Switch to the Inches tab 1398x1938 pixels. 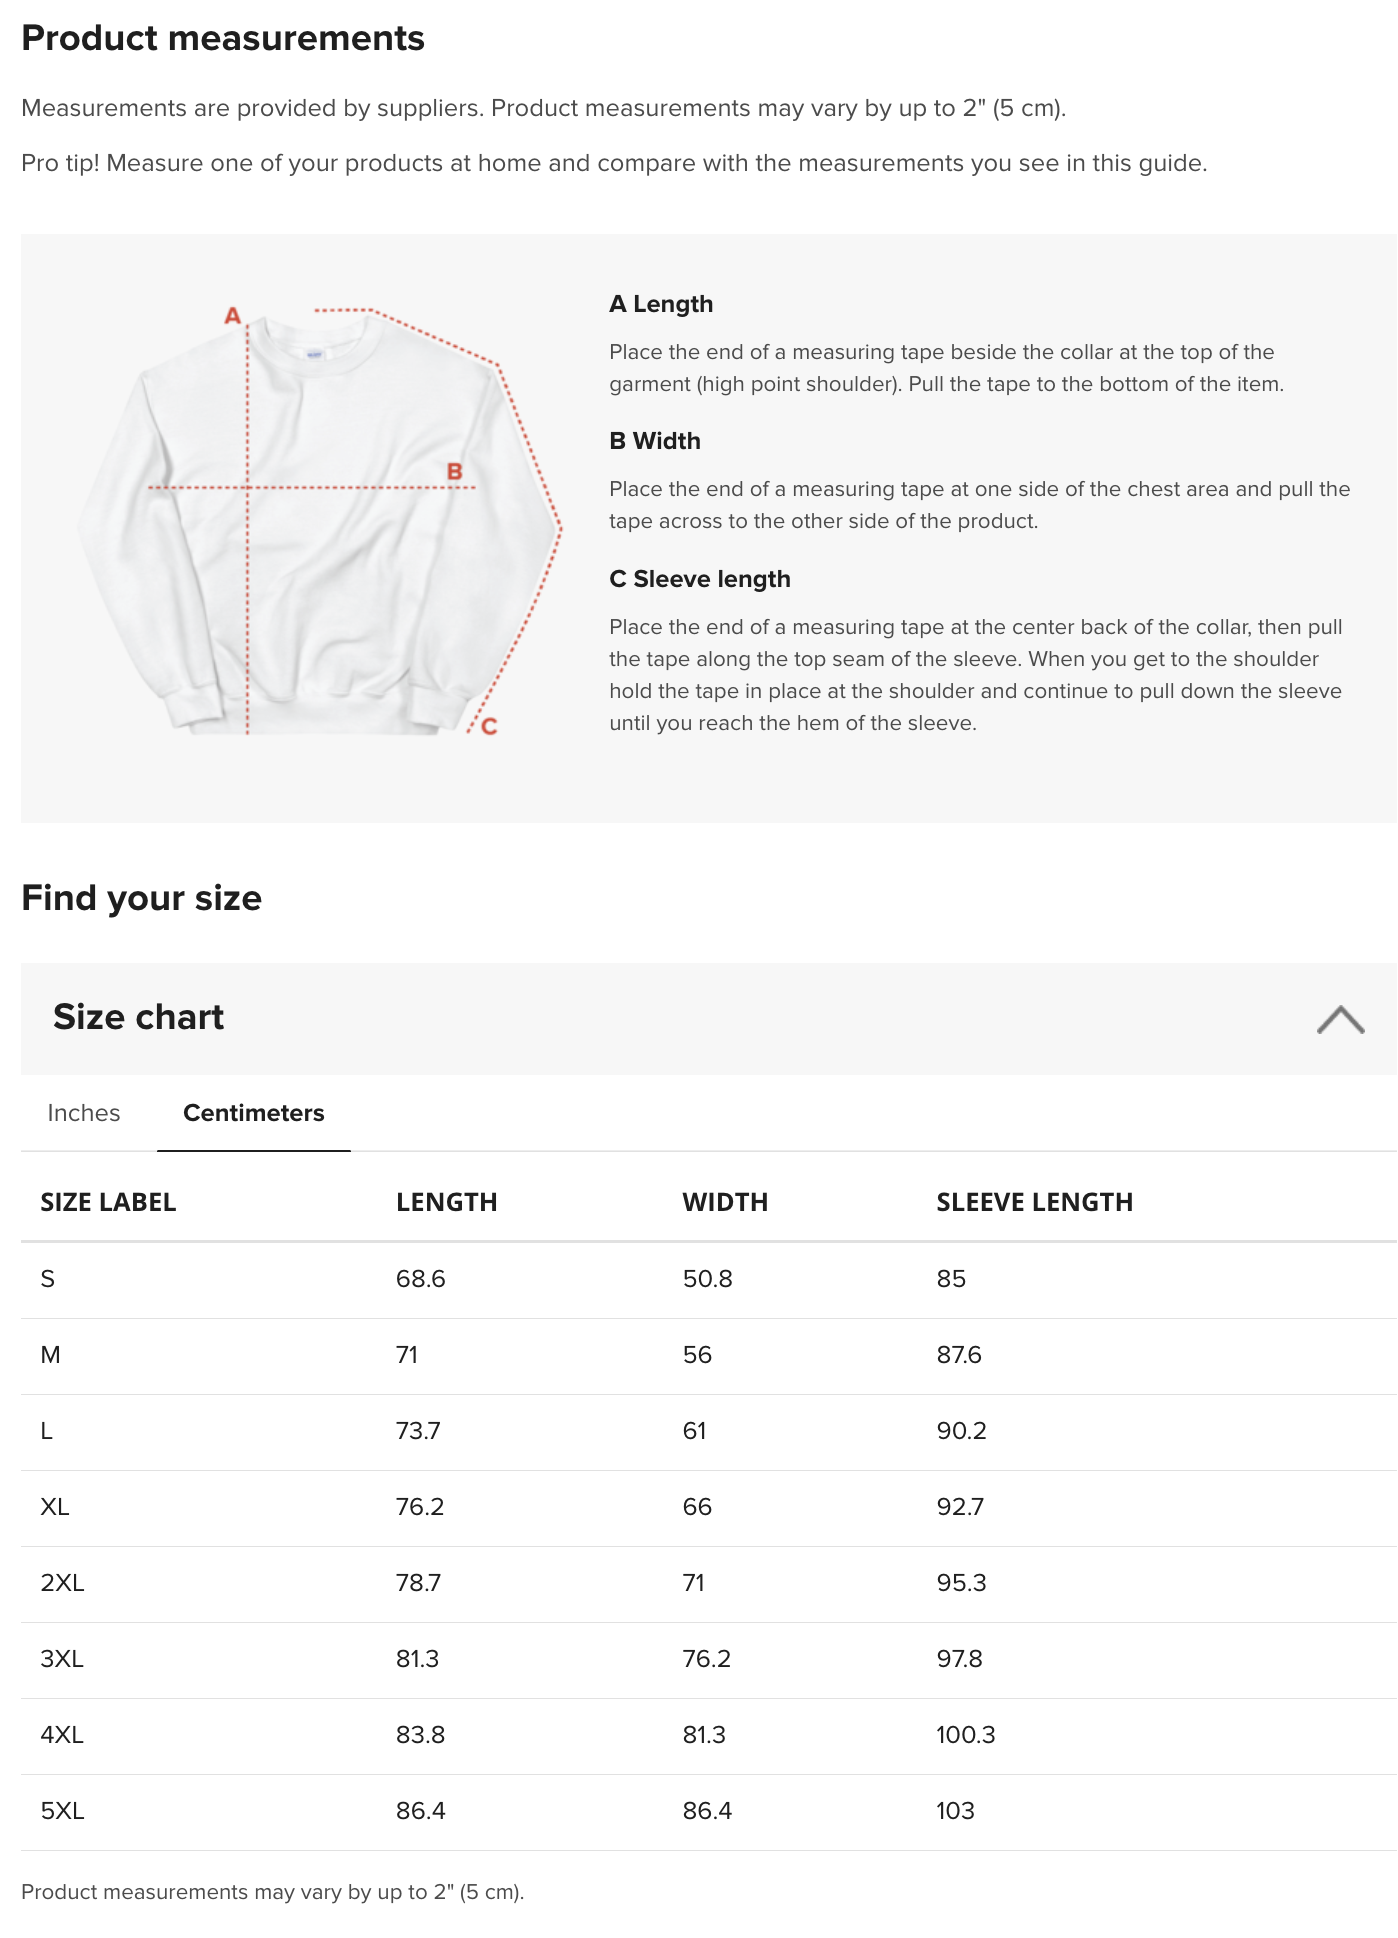coord(84,1113)
